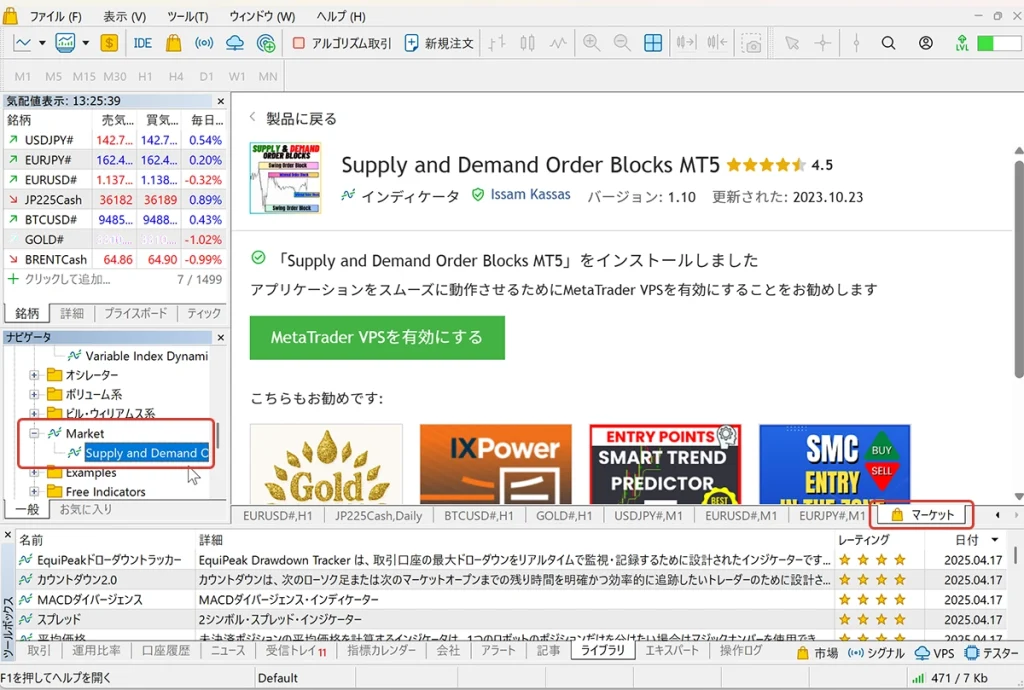
Task: Open the IDE MetaEditor
Action: tap(142, 43)
